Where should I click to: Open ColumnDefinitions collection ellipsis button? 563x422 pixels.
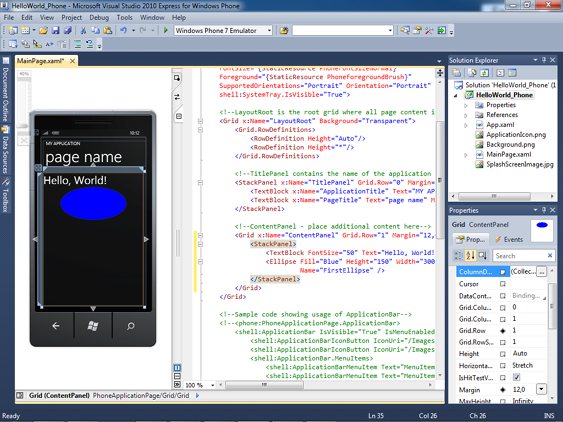tap(542, 272)
